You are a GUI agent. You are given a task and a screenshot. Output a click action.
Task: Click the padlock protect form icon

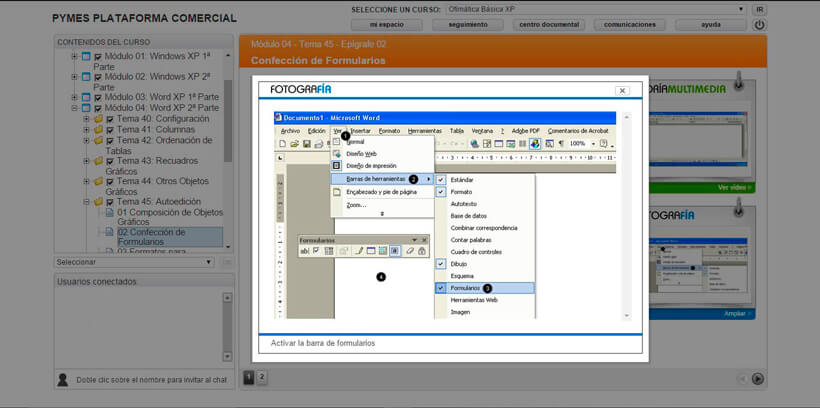tap(422, 251)
